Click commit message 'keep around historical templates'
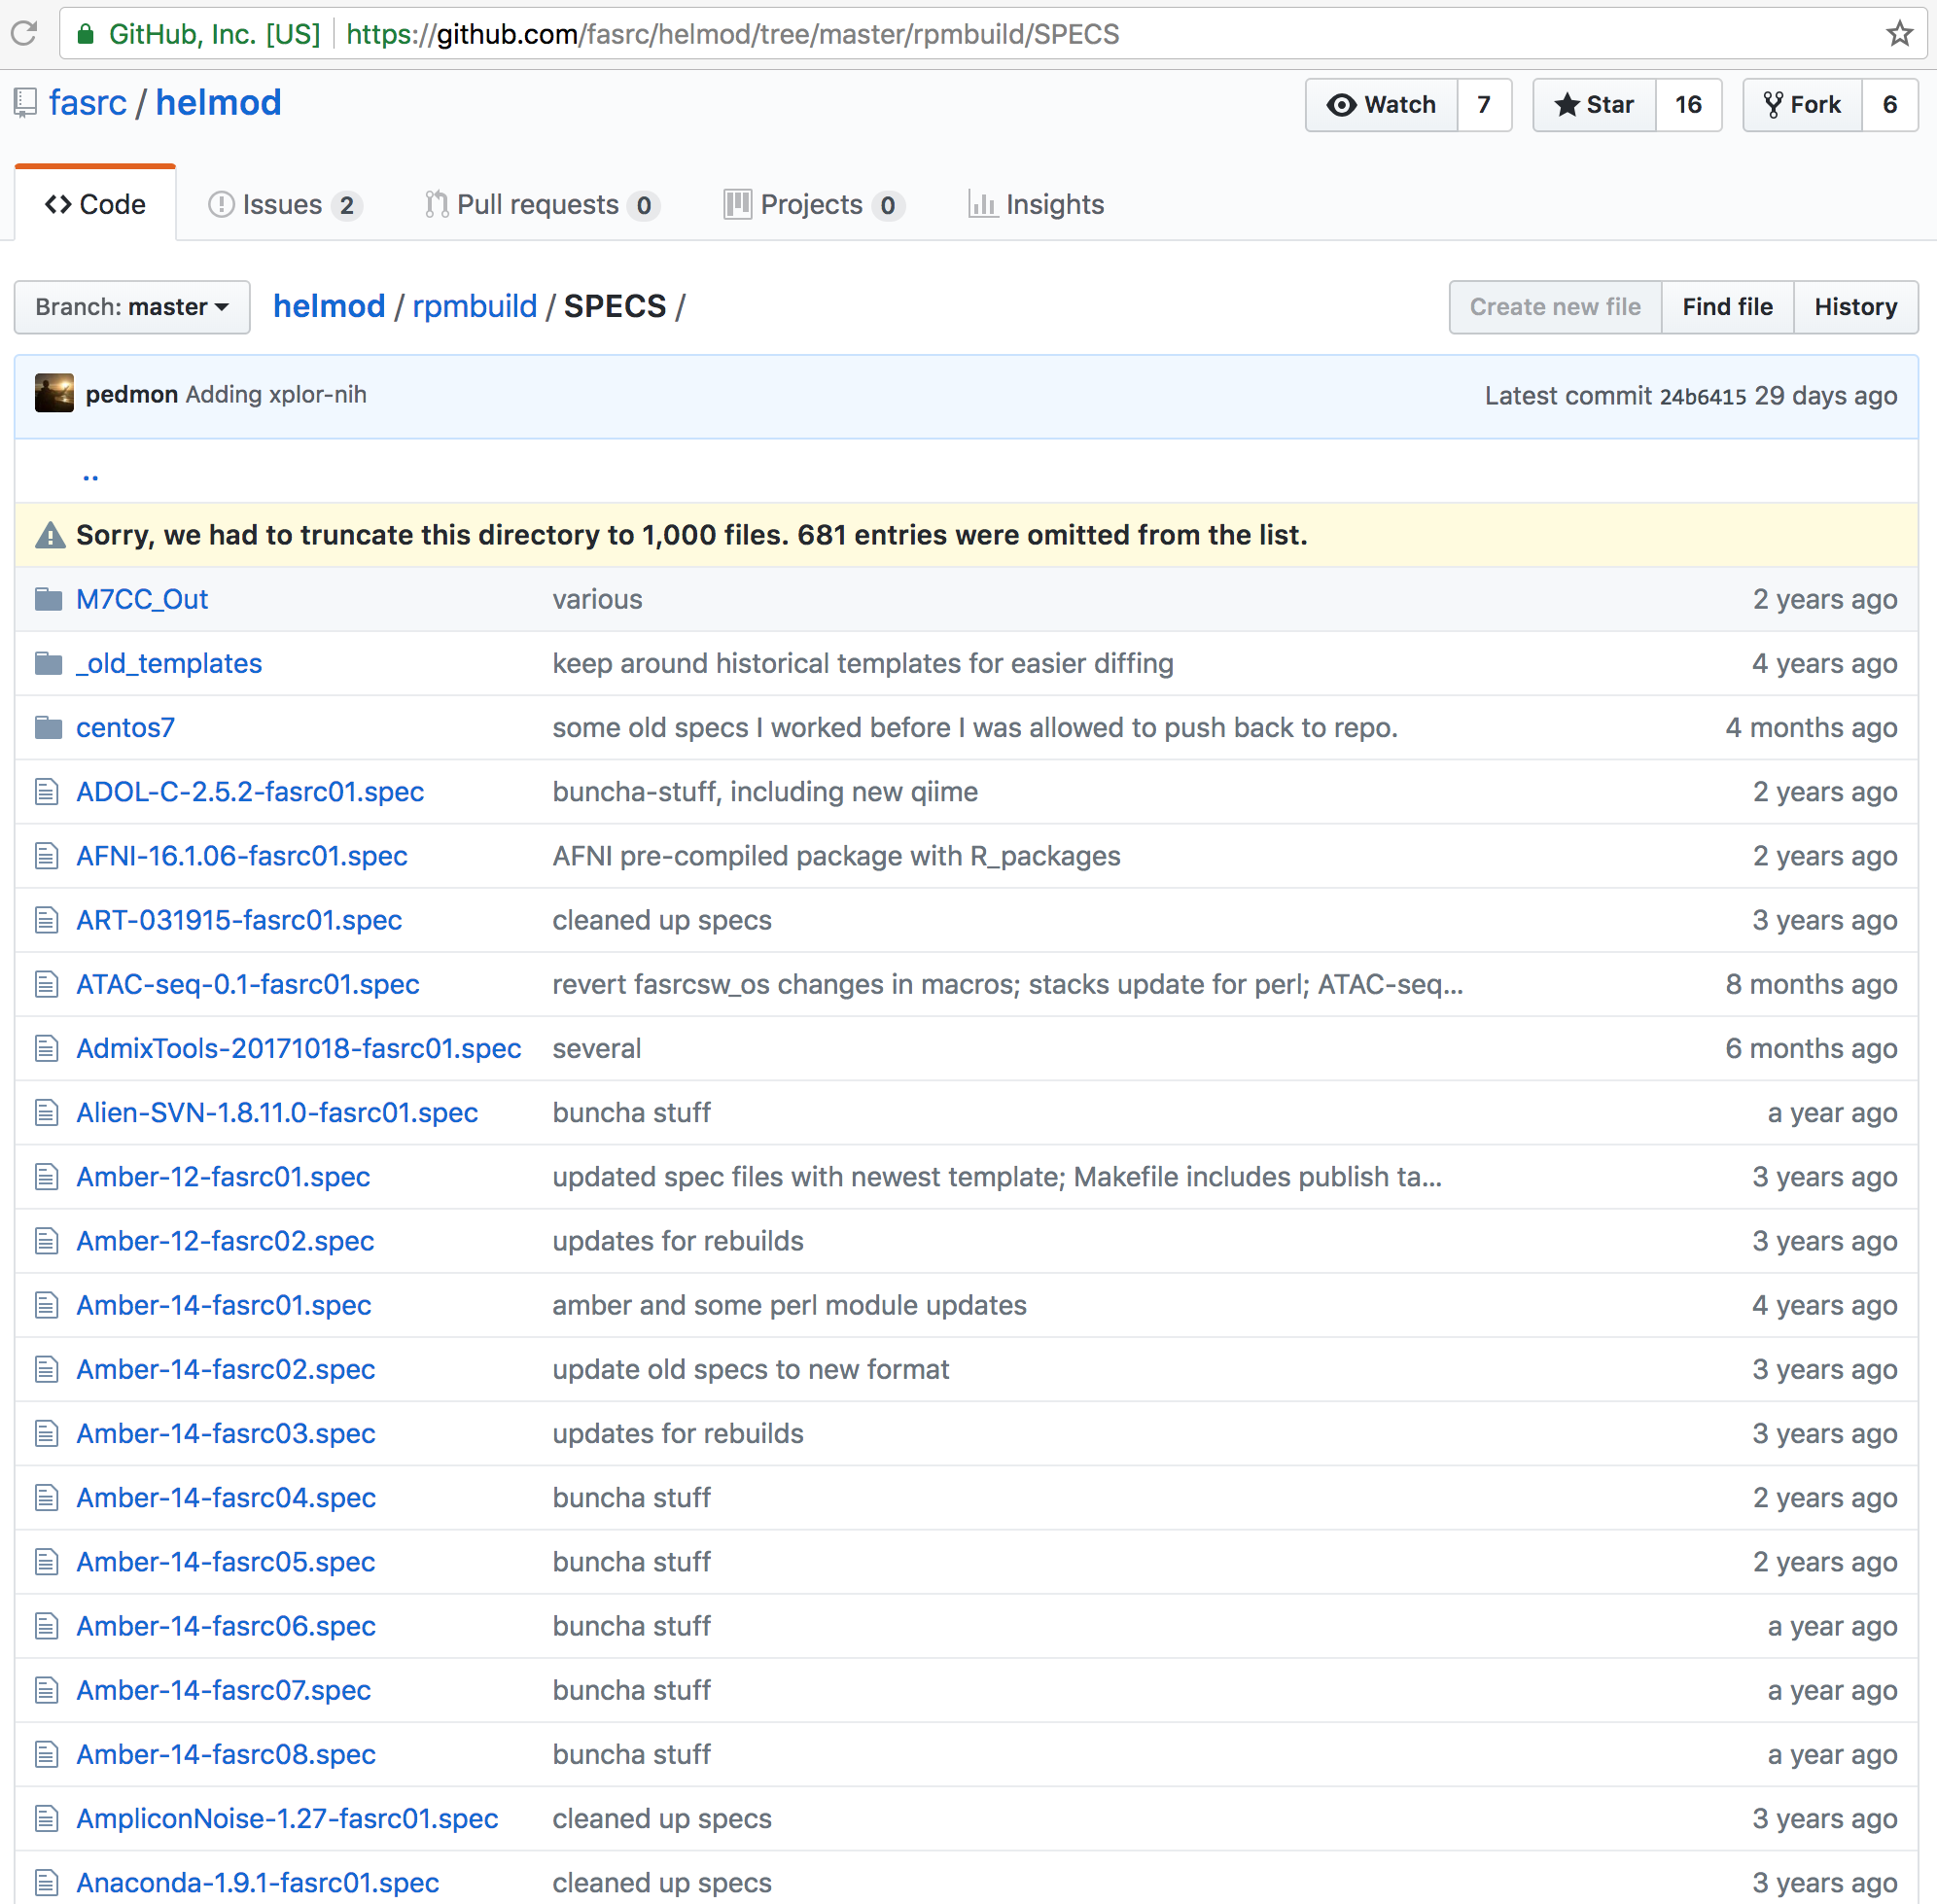1937x1904 pixels. [x=863, y=663]
